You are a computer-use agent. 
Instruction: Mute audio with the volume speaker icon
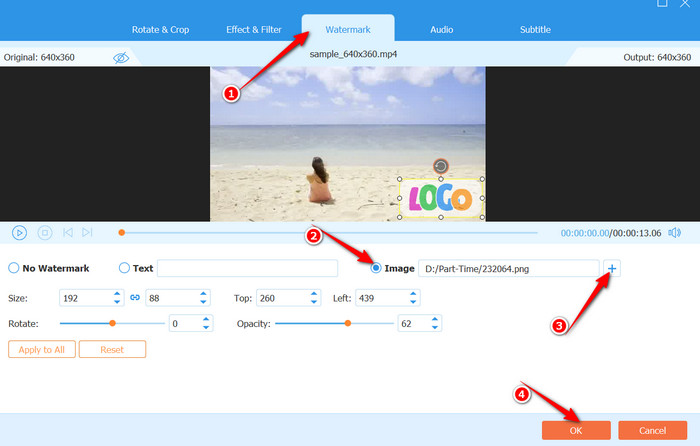click(x=674, y=232)
